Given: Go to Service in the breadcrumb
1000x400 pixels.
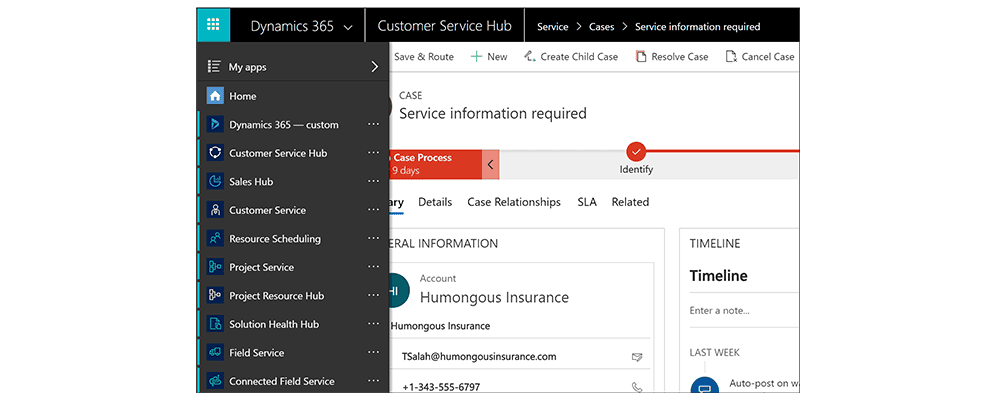Looking at the screenshot, I should [552, 27].
